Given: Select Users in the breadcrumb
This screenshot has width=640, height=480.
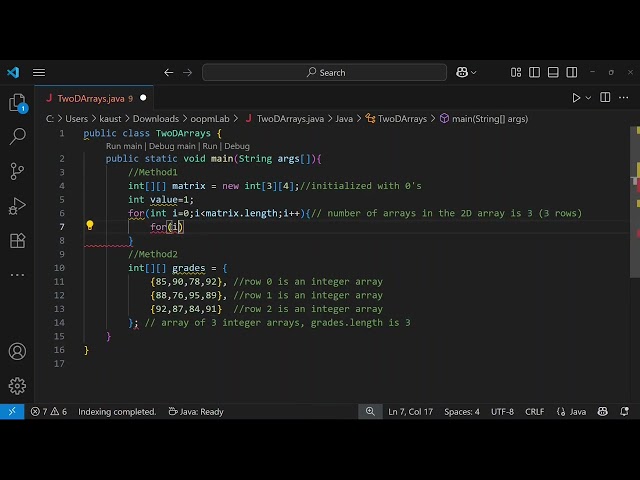Looking at the screenshot, I should [x=76, y=119].
